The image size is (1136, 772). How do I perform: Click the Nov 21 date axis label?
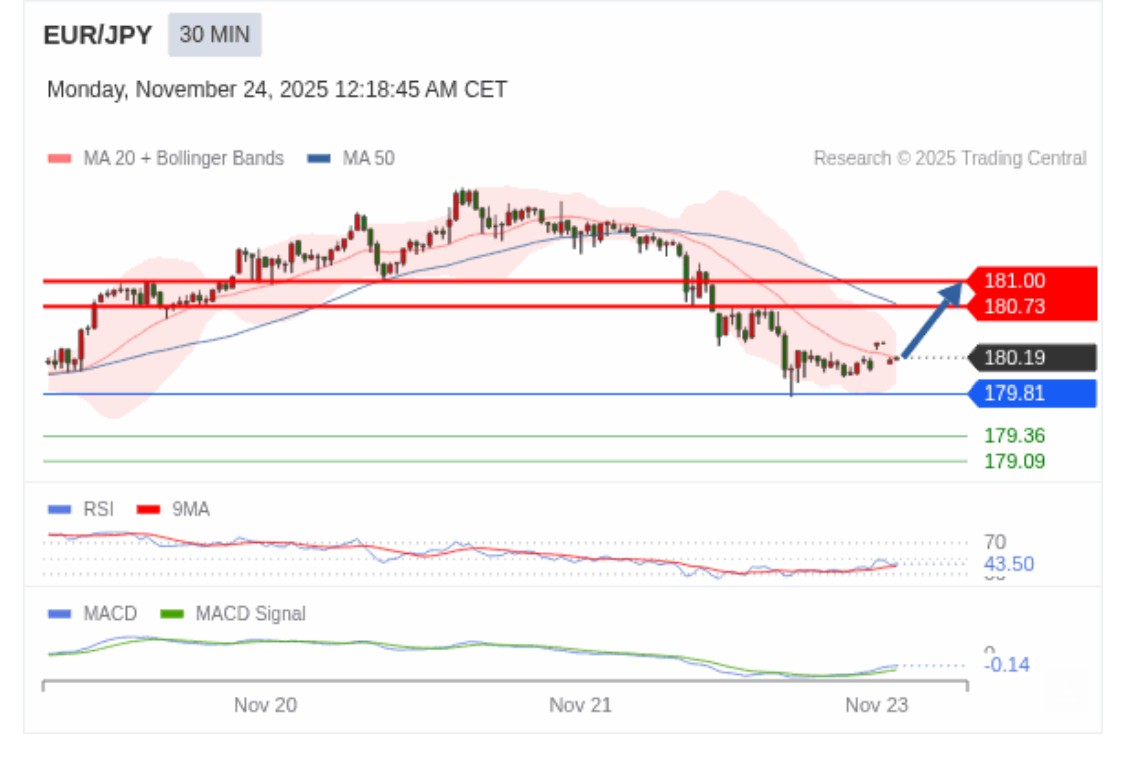pos(580,706)
